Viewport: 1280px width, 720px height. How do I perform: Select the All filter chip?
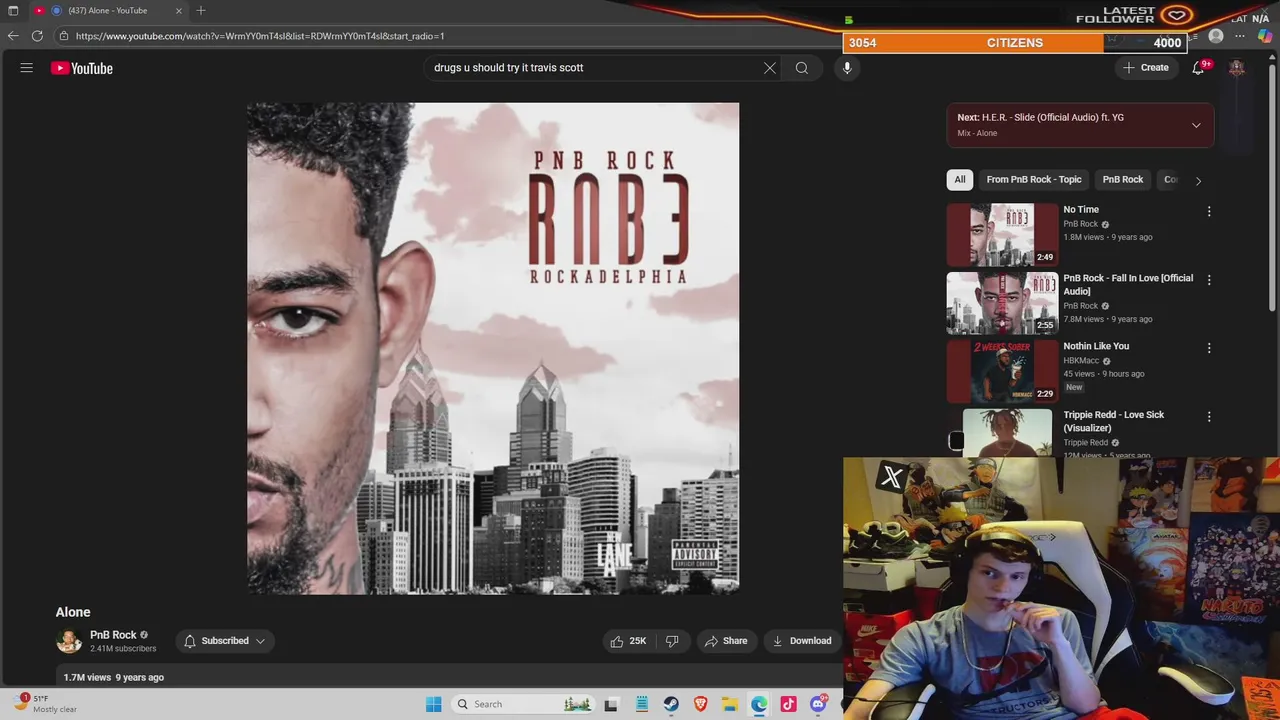tap(960, 180)
